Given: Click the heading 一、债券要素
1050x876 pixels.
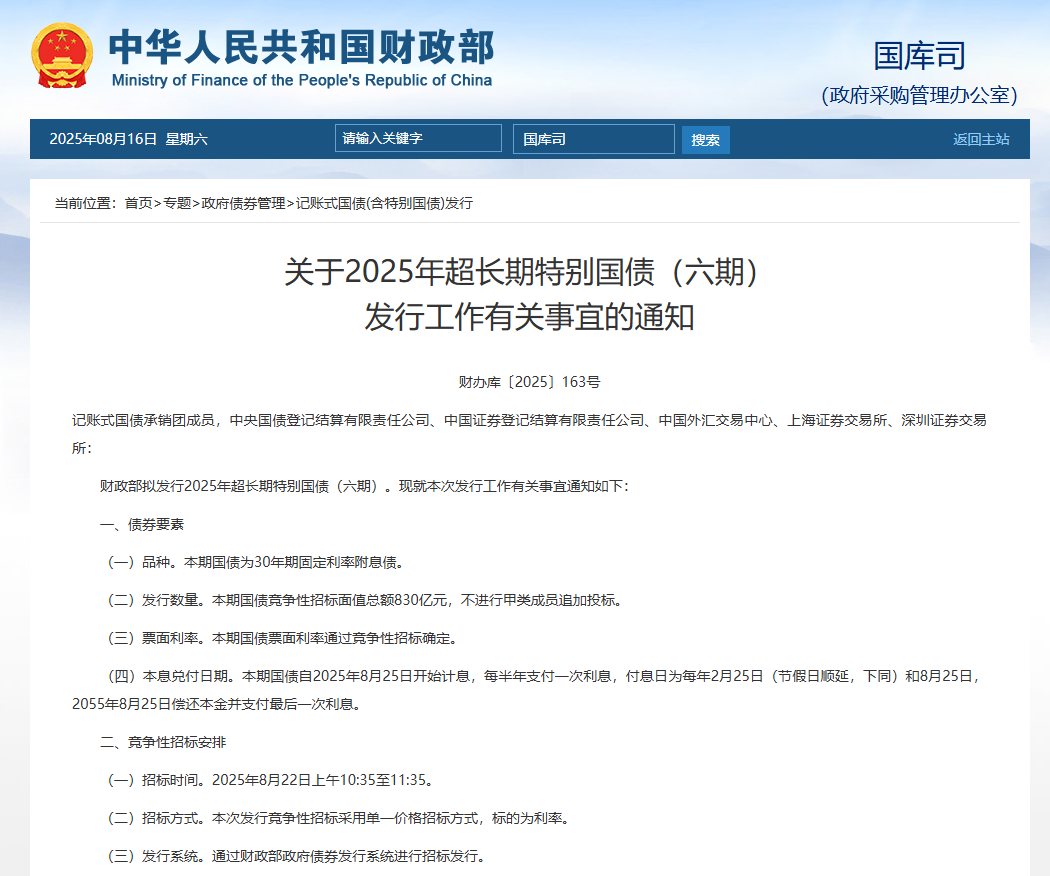Looking at the screenshot, I should tap(141, 524).
